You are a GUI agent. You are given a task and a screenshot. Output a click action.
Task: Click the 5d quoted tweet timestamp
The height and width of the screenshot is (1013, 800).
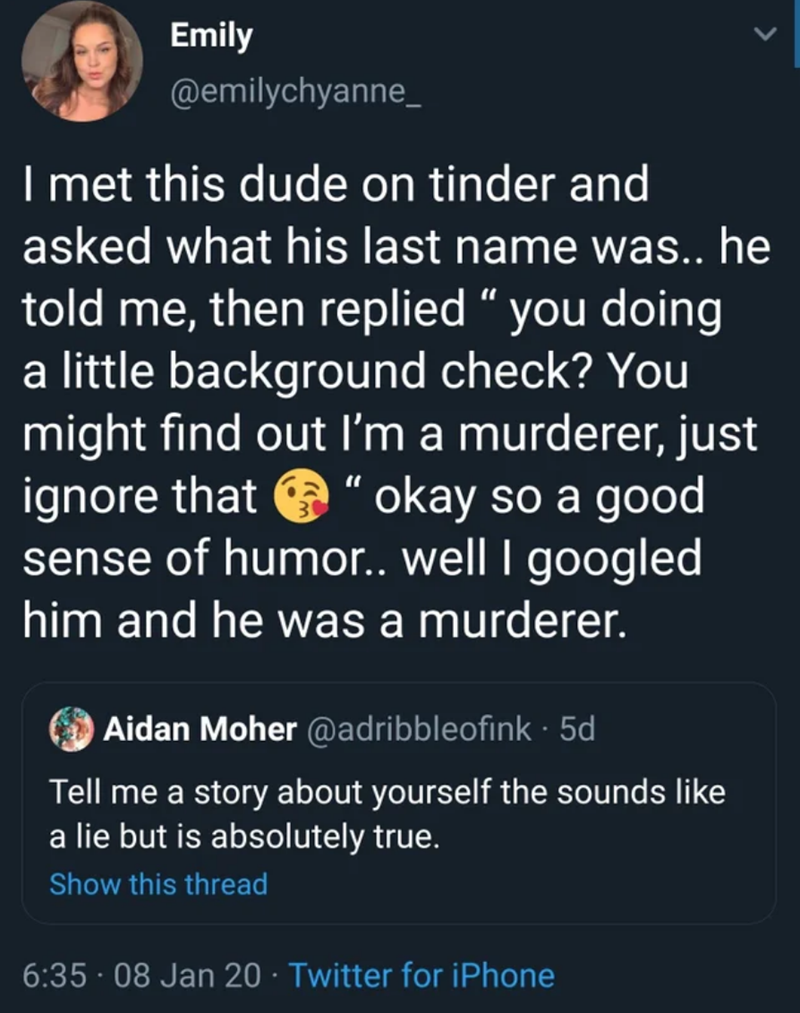click(x=578, y=730)
